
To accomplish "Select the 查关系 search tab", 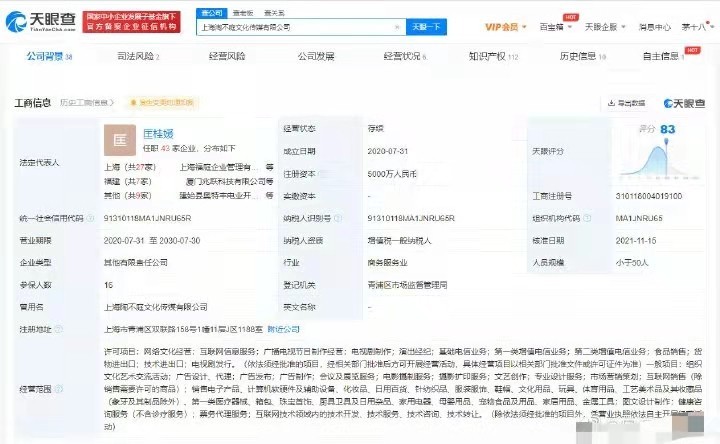I will click(274, 13).
